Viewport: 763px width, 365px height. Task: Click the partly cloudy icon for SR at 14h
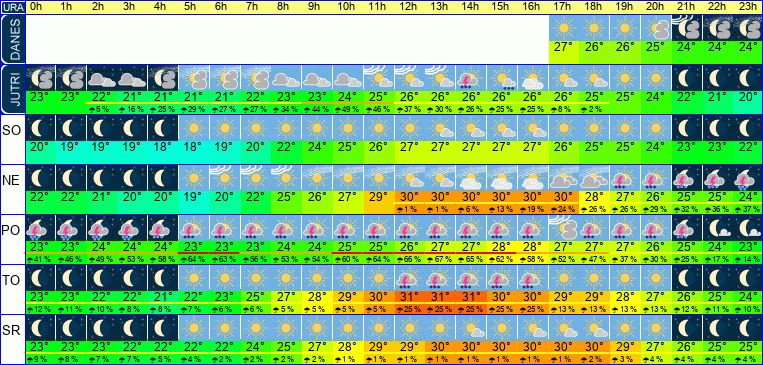coord(472,328)
